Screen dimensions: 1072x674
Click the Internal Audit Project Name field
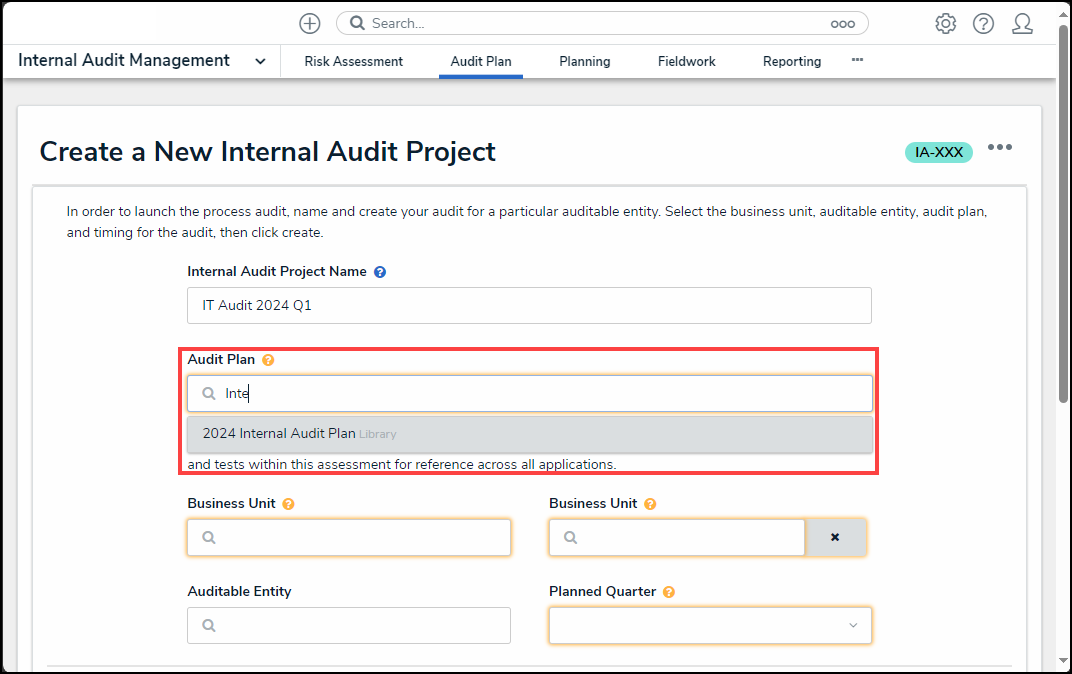[529, 306]
